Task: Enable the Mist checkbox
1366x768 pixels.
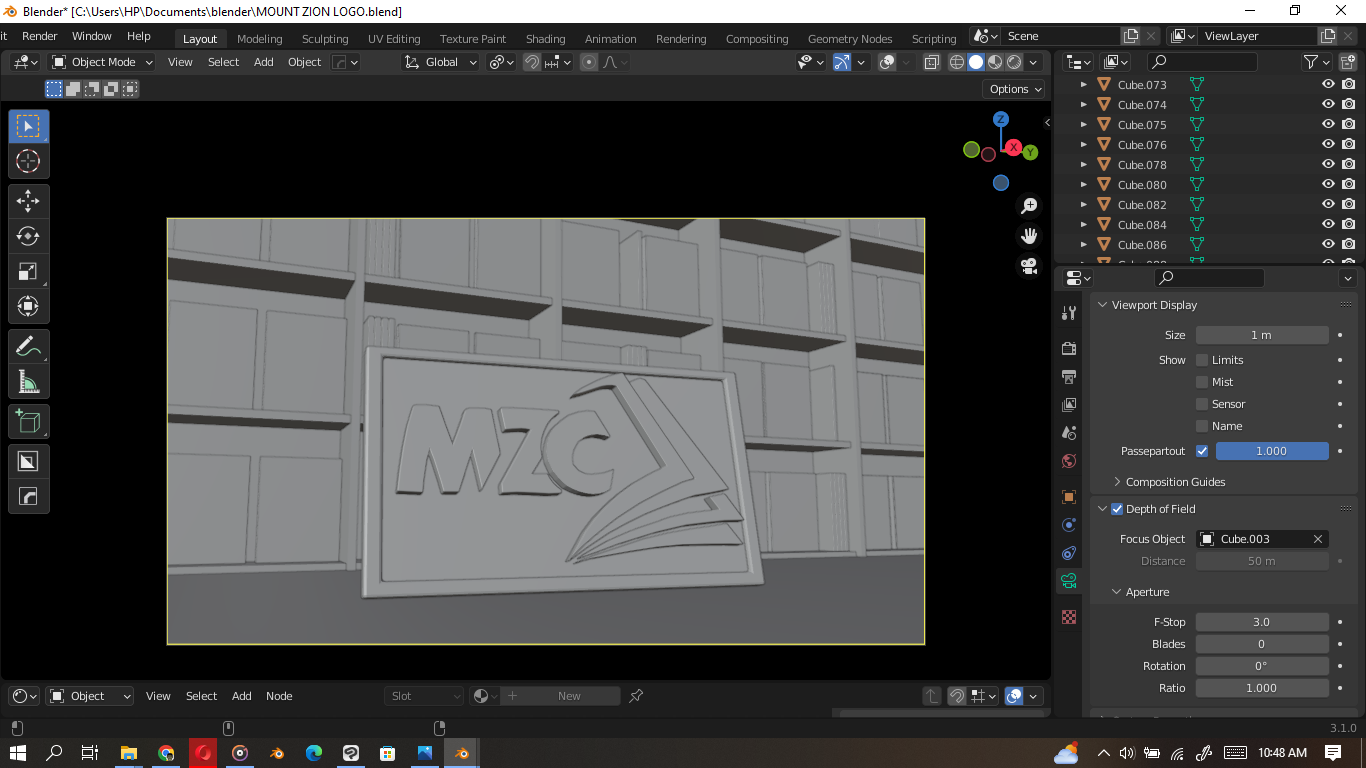Action: (1201, 381)
